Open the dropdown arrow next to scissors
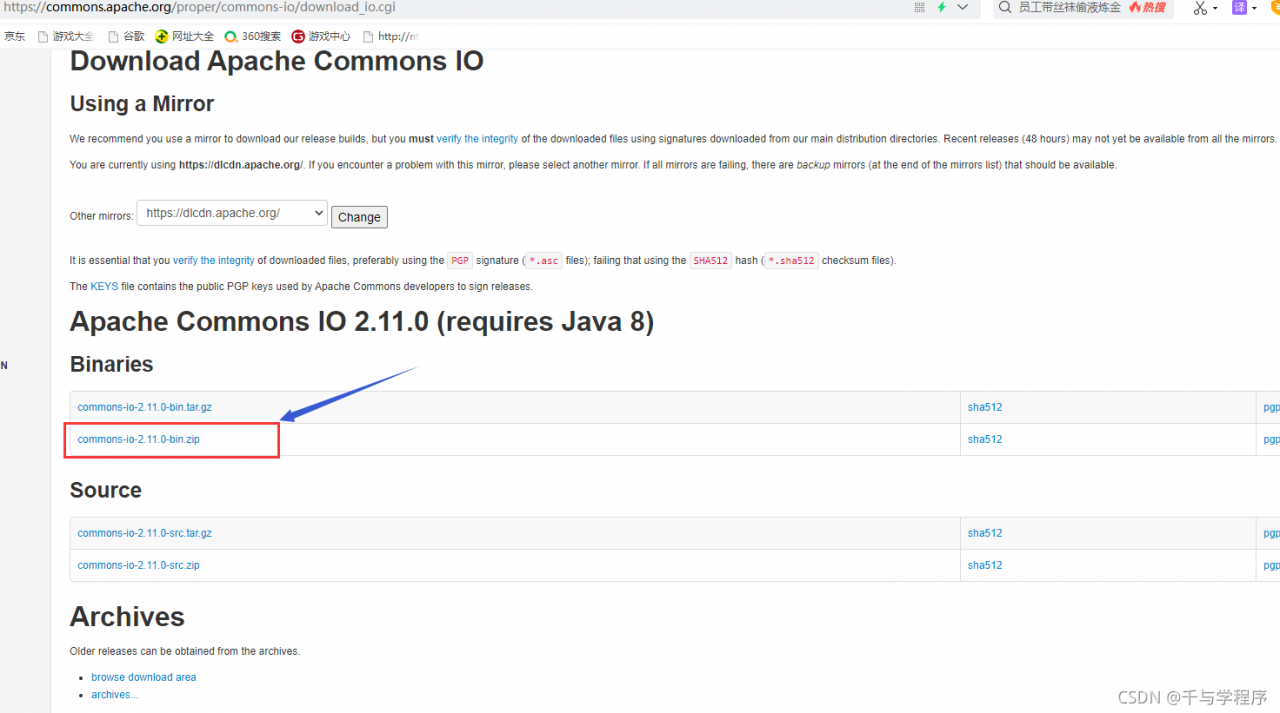This screenshot has height=713, width=1280. (1215, 8)
